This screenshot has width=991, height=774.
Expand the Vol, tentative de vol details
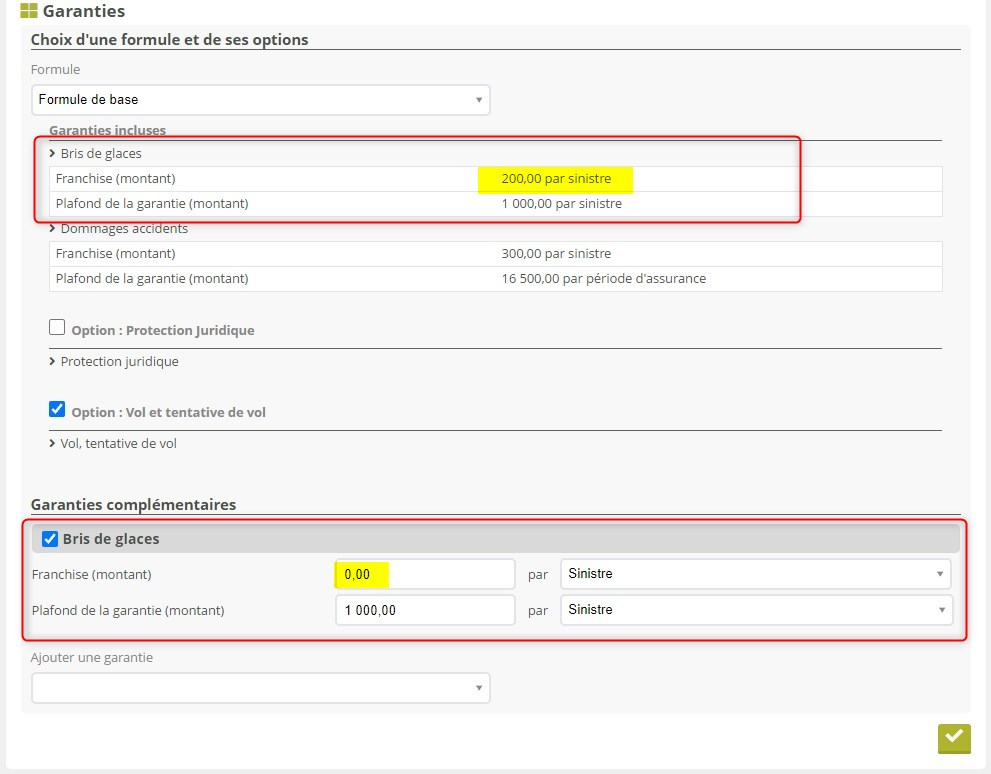(117, 444)
